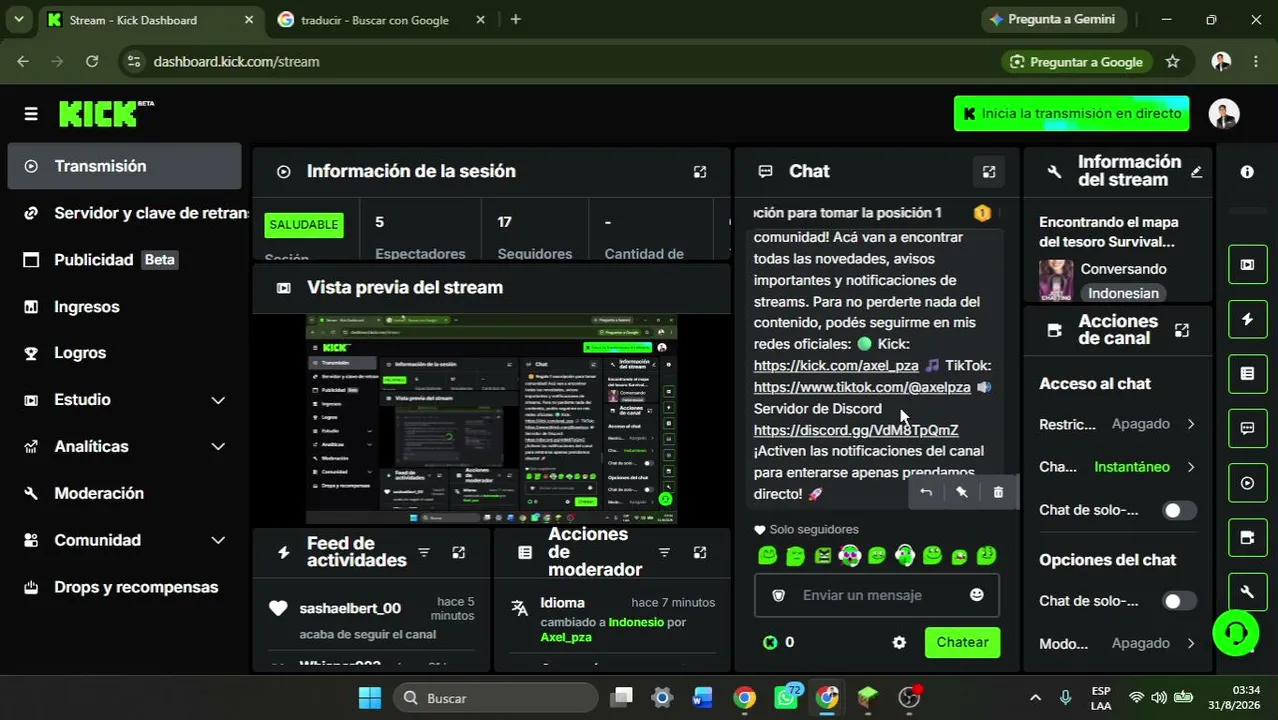Click the pink-faced headphones emote
Screen dimensions: 1278x720
[x=850, y=556]
